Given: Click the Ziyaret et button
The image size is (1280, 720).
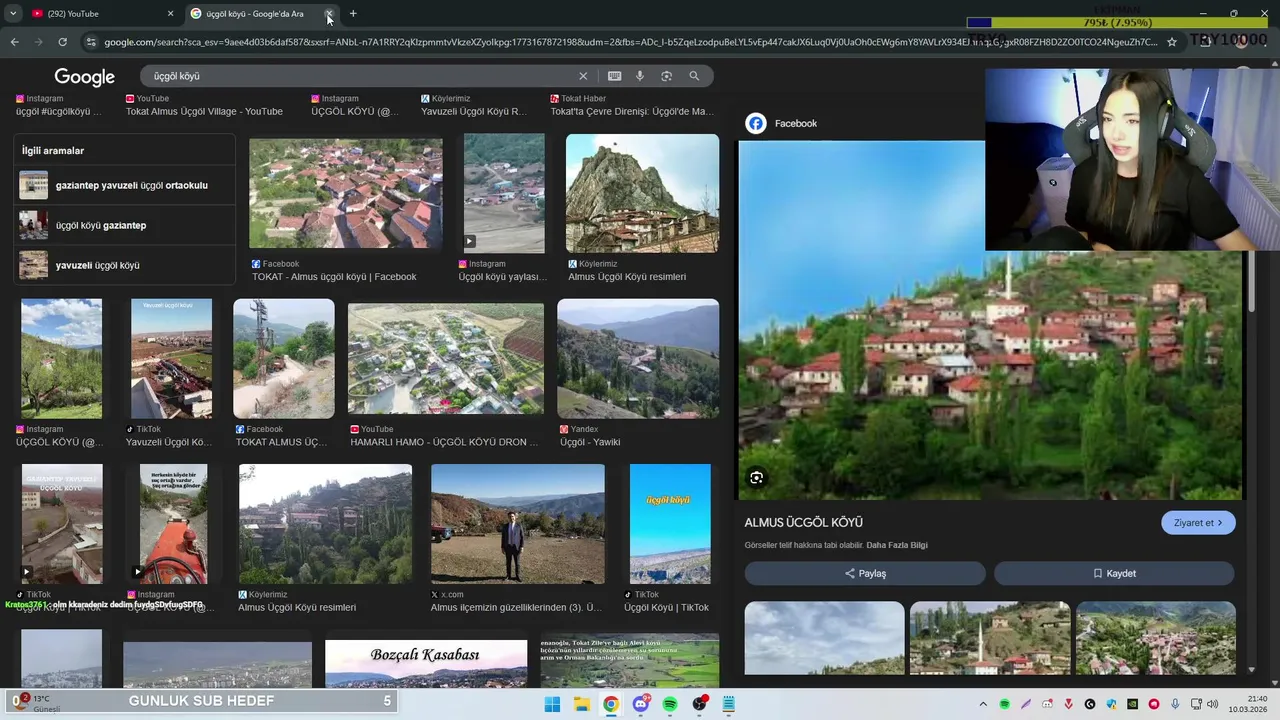Looking at the screenshot, I should (1198, 523).
